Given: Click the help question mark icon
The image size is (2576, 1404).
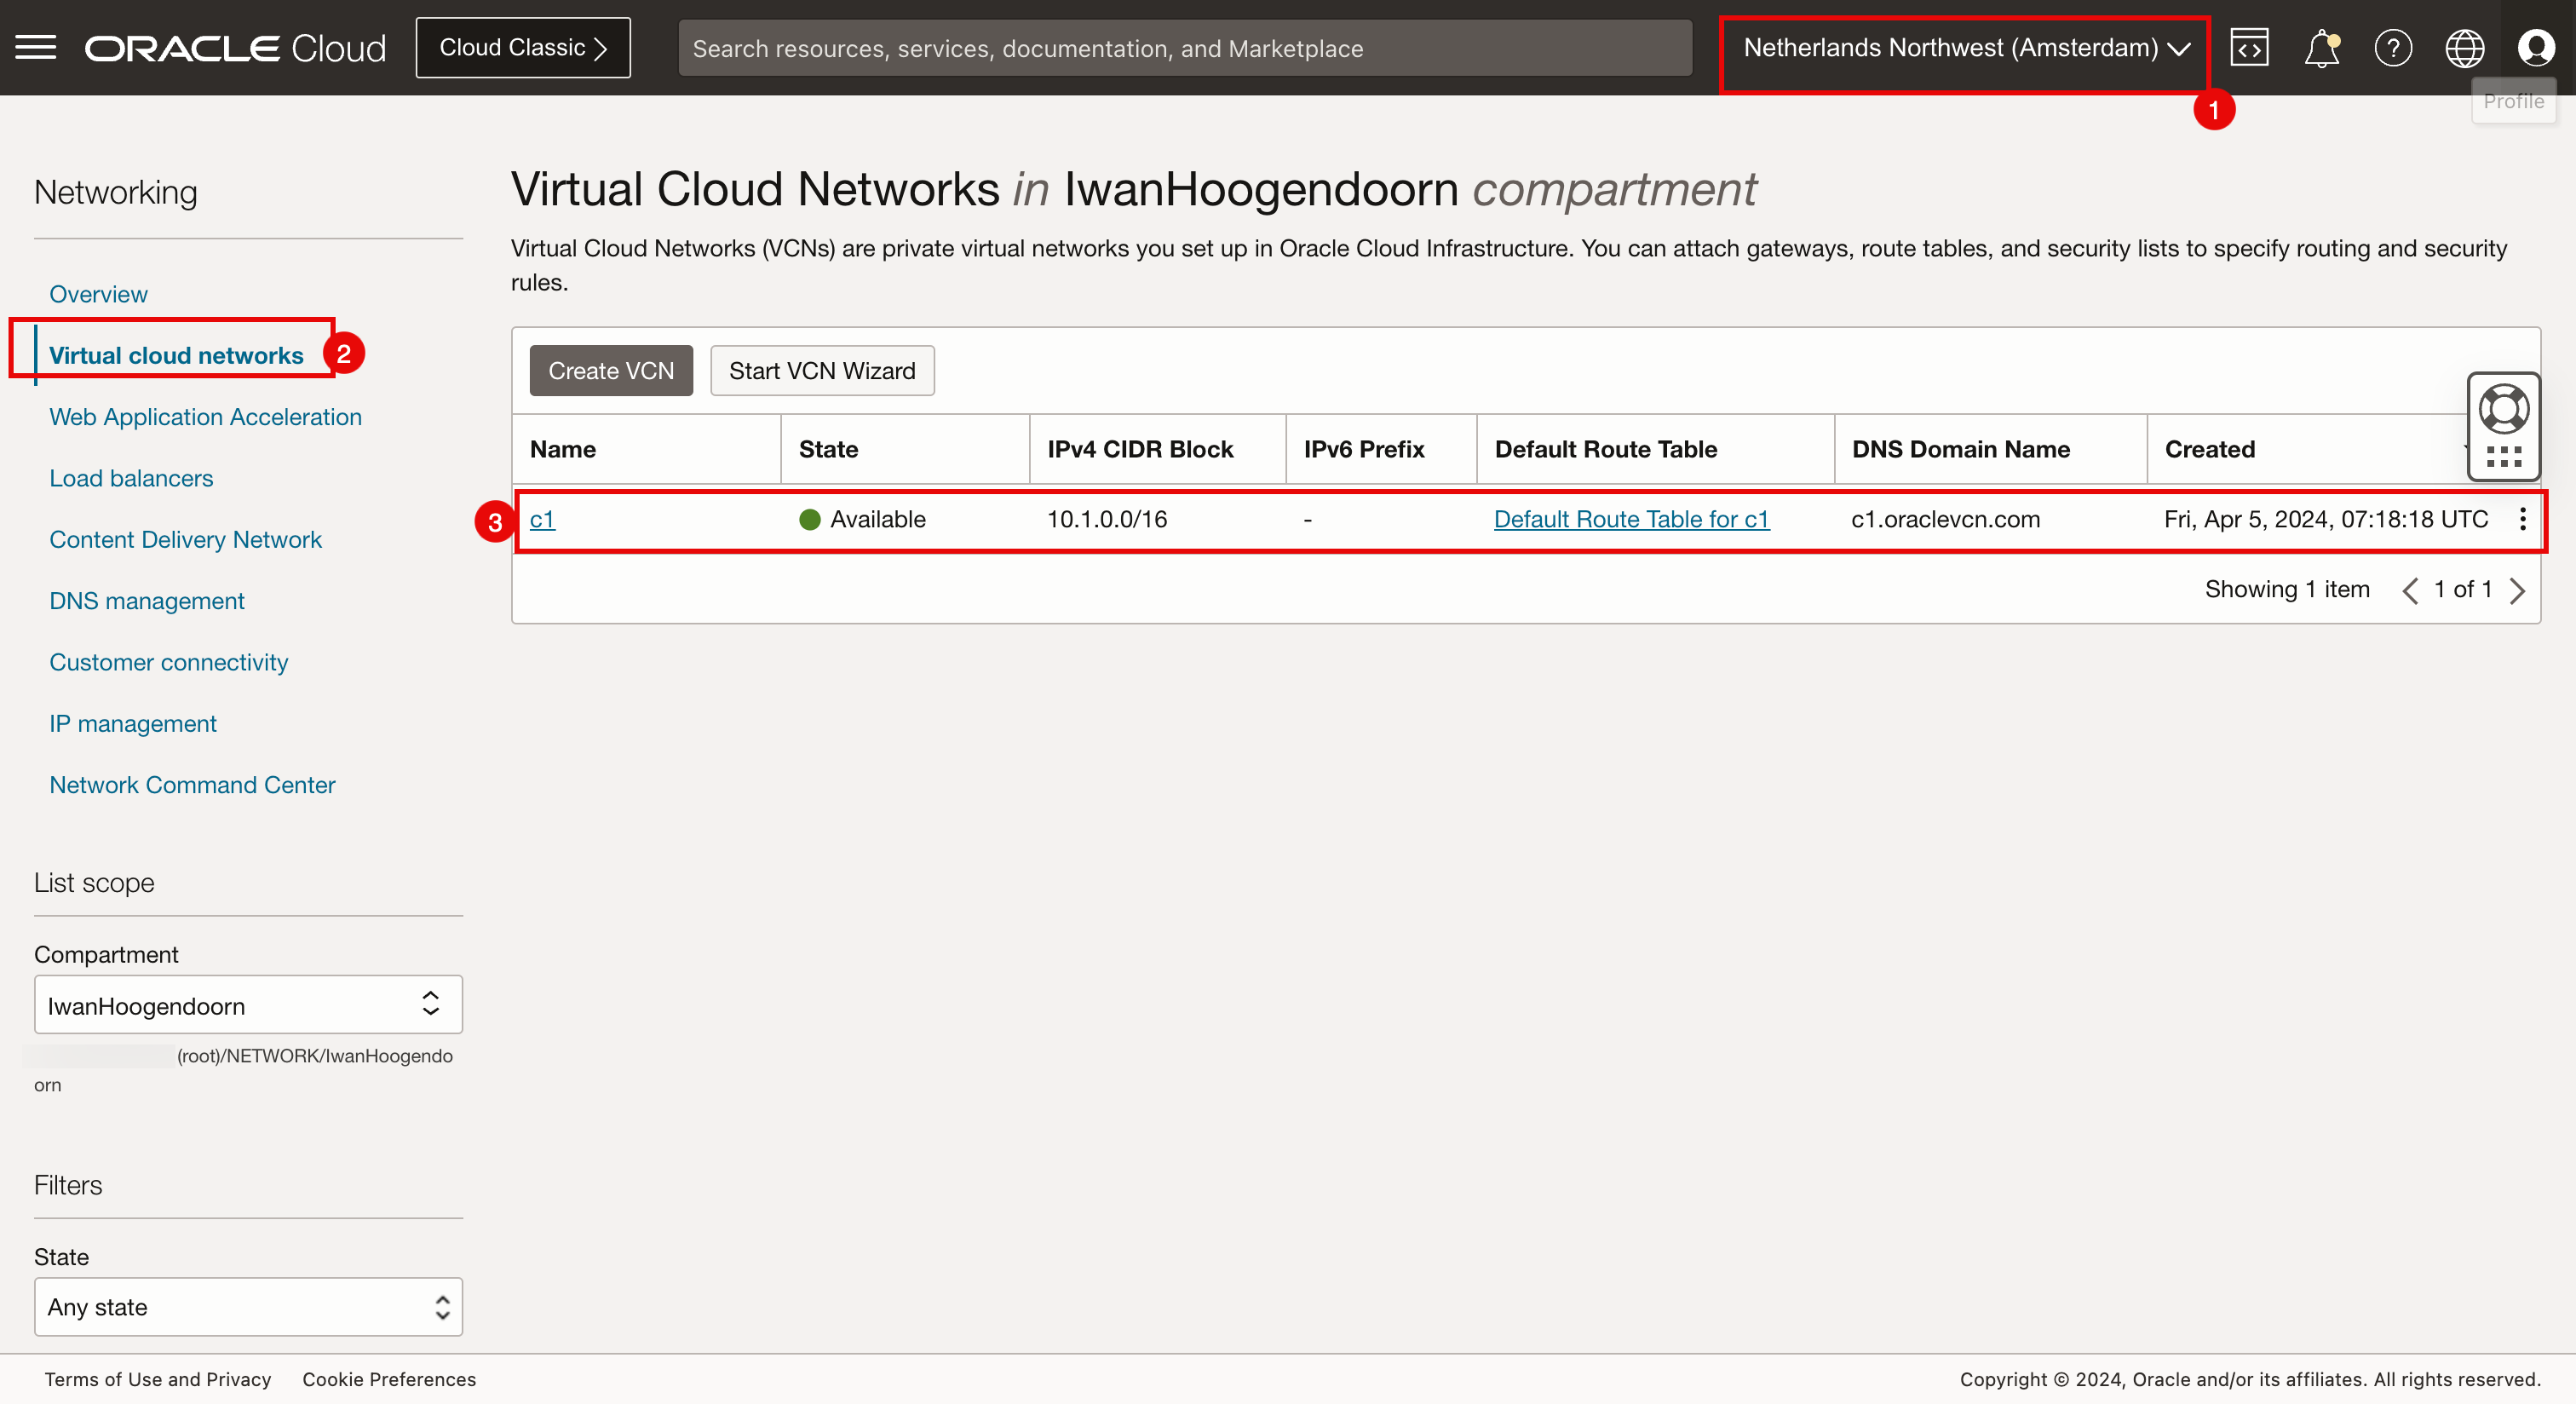Looking at the screenshot, I should coord(2393,47).
